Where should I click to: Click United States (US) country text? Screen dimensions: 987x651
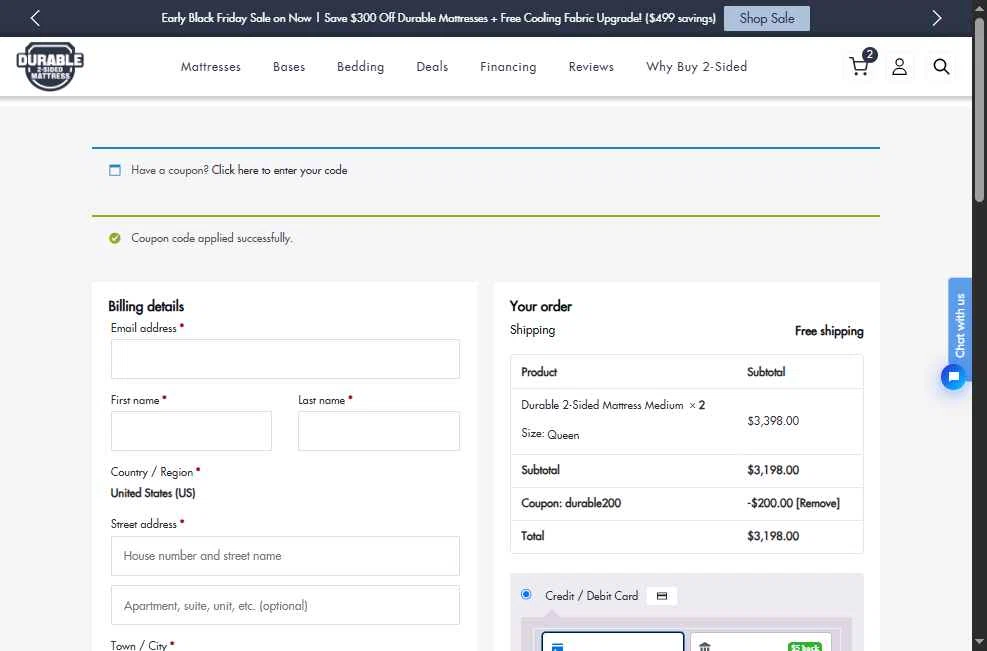(x=153, y=493)
